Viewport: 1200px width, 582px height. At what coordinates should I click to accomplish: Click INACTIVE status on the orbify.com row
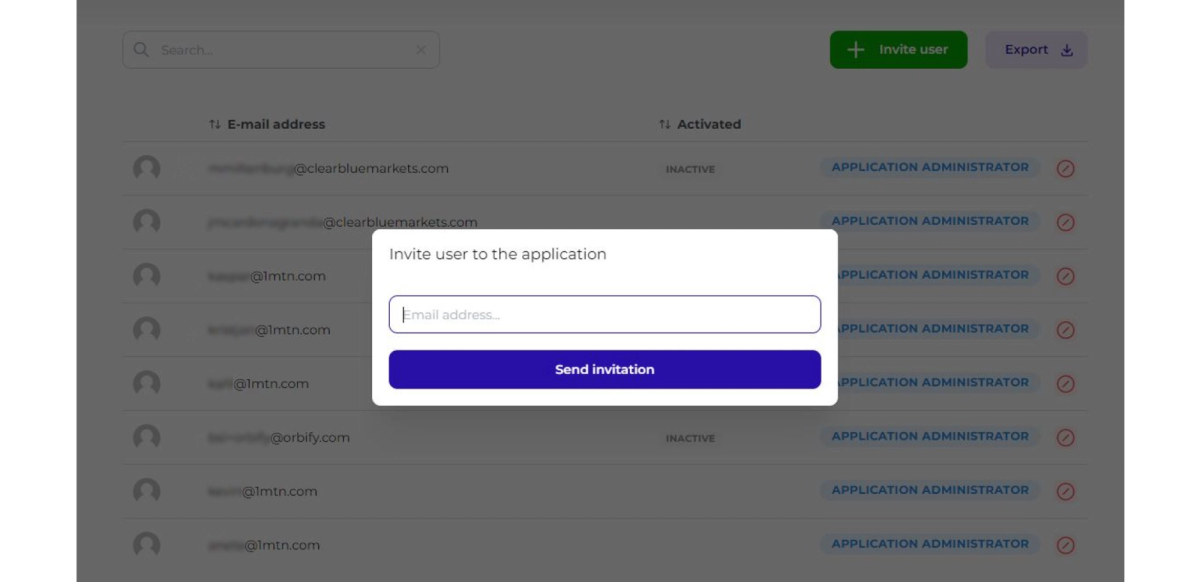[690, 438]
